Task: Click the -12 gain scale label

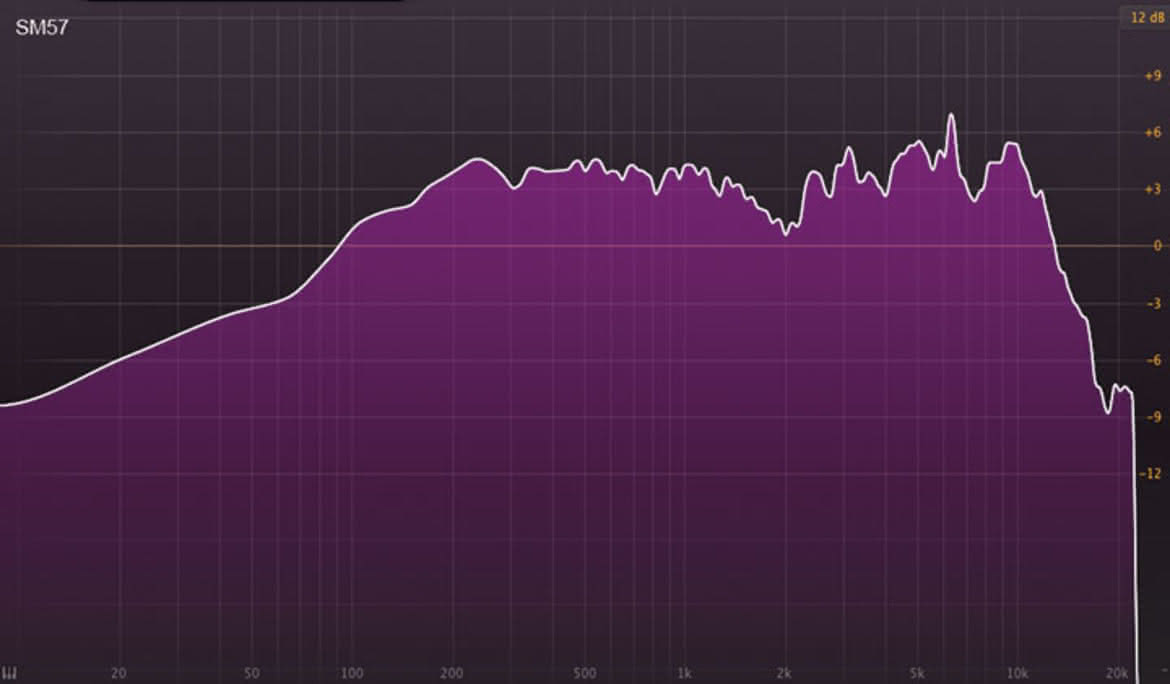Action: point(1151,474)
